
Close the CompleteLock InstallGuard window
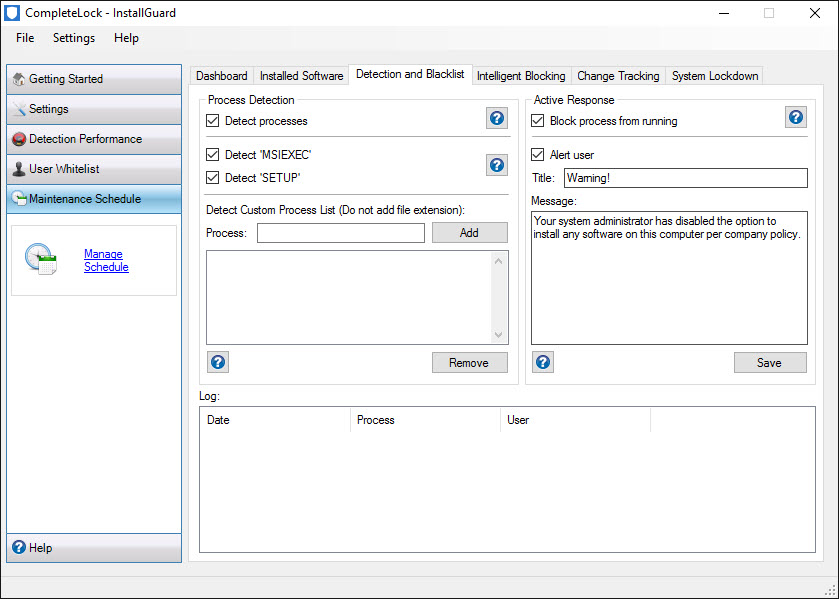click(815, 13)
